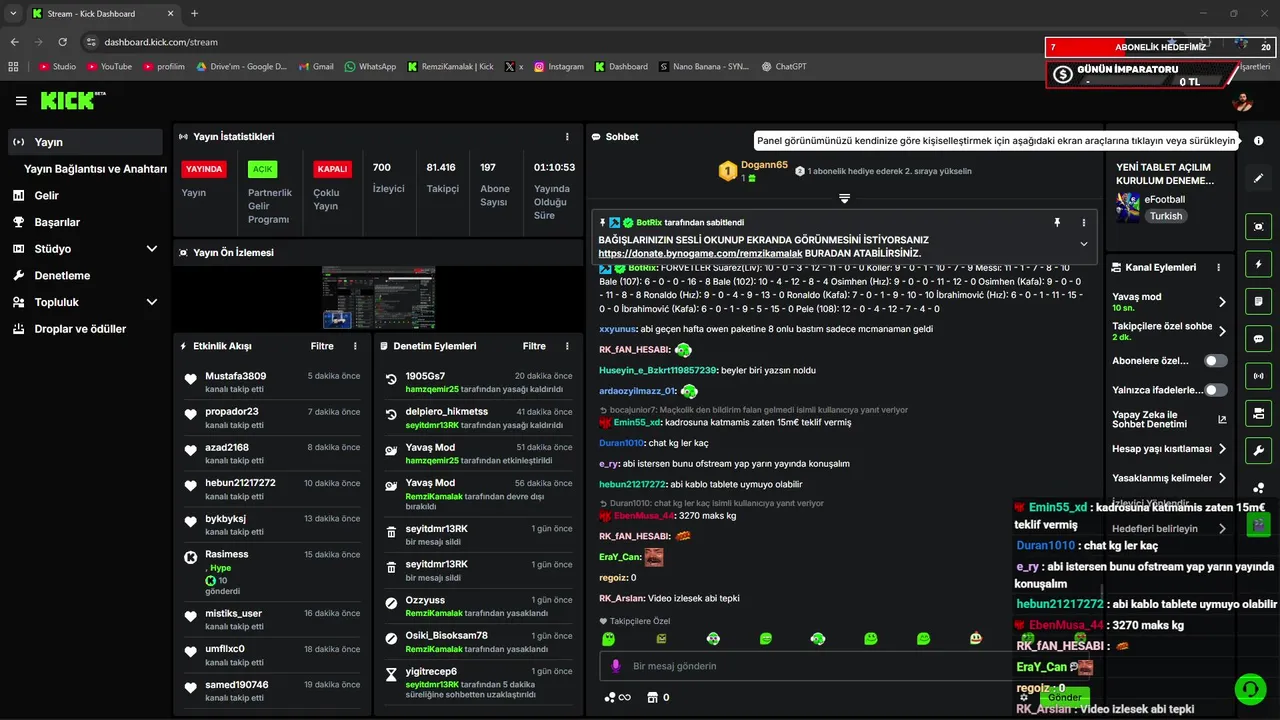Image resolution: width=1280 pixels, height=720 pixels.
Task: Open the donate.bynogame.com link in pinned message
Action: (x=702, y=254)
